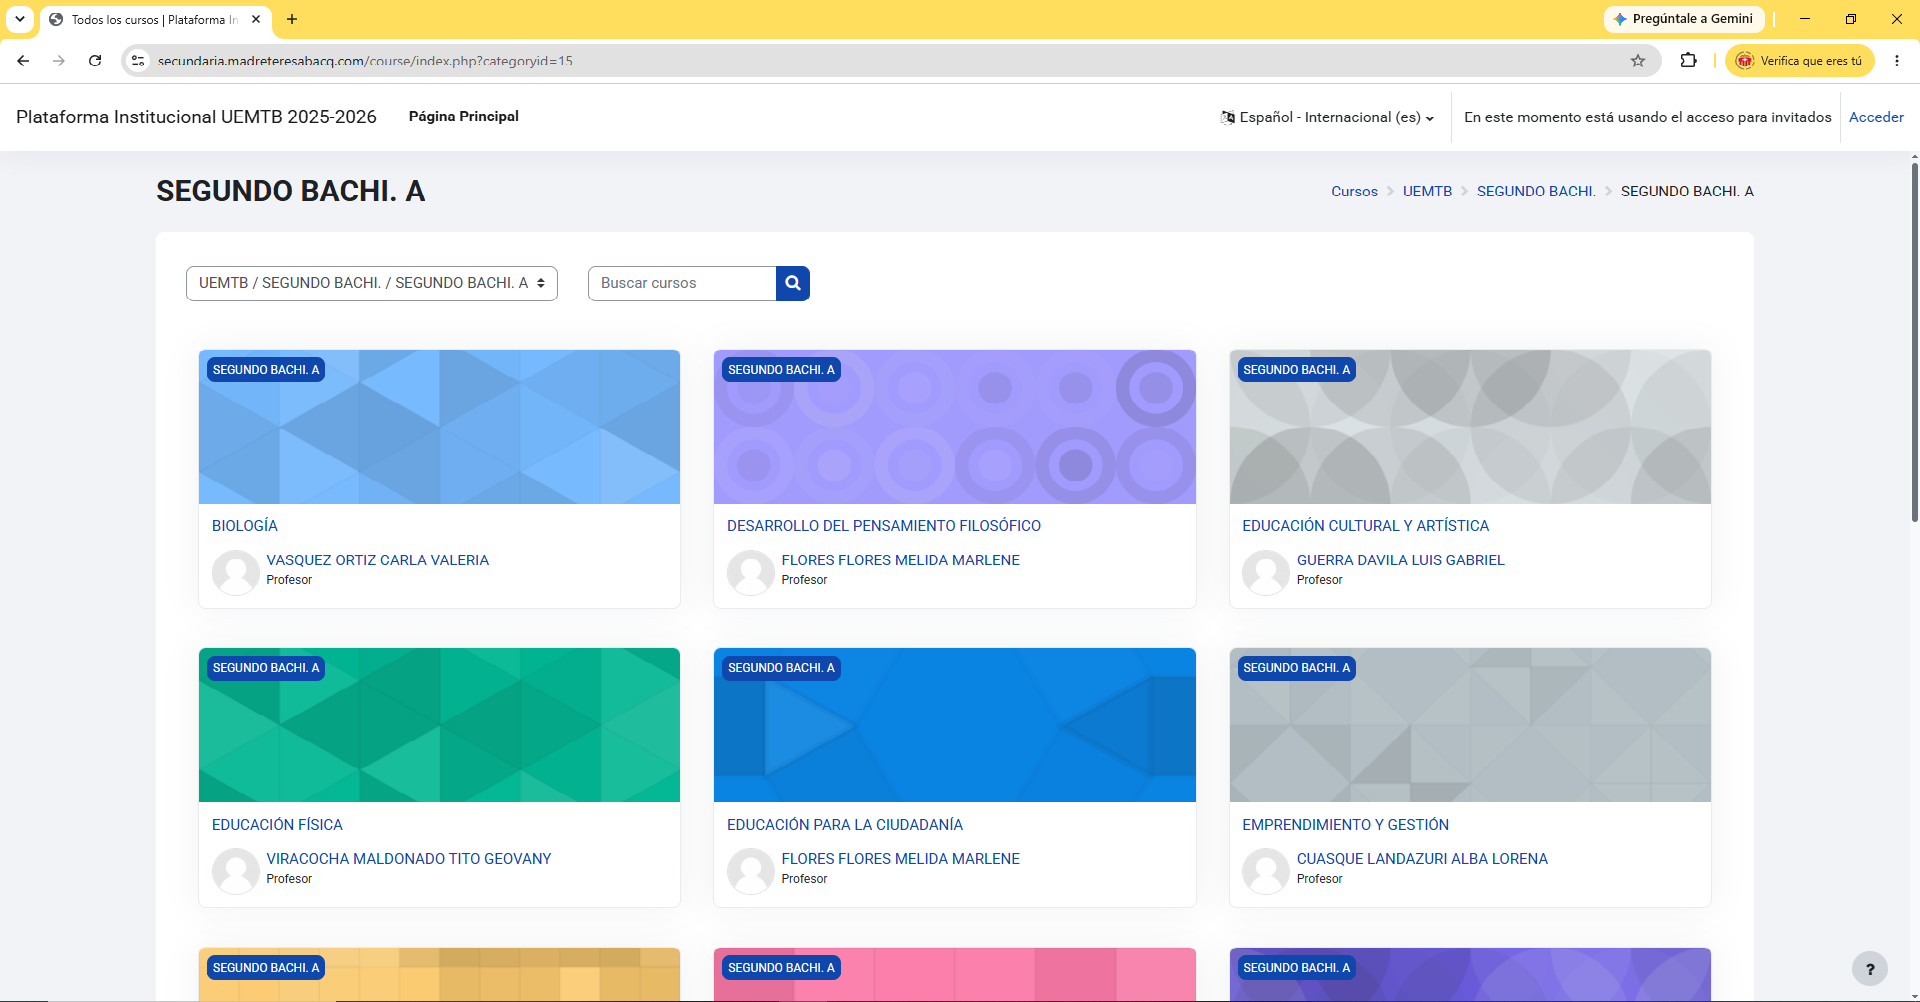This screenshot has height=1002, width=1920.
Task: Click avatar of GUERRA DAVILA LUIS GABRIEL
Action: pos(1266,573)
